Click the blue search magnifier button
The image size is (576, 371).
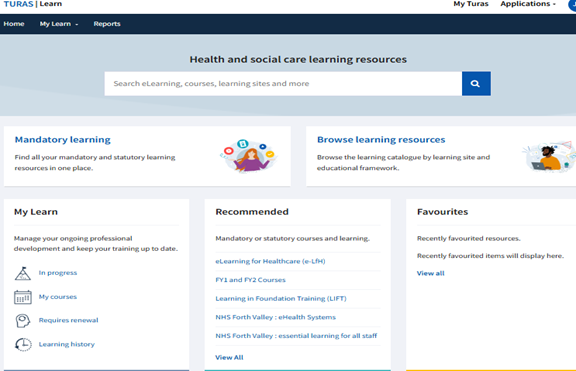click(x=476, y=84)
